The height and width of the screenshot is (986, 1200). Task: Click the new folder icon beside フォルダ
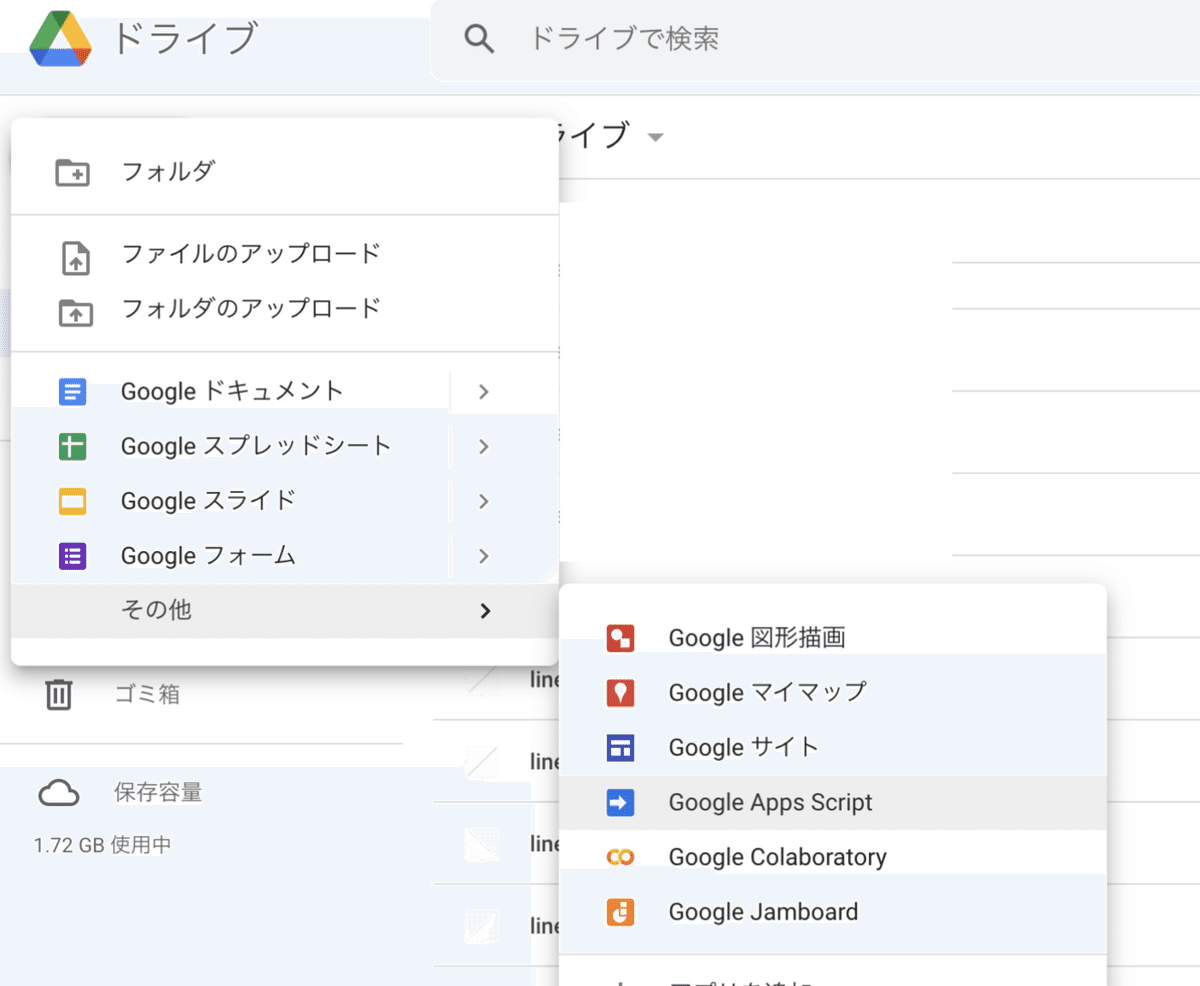(73, 172)
